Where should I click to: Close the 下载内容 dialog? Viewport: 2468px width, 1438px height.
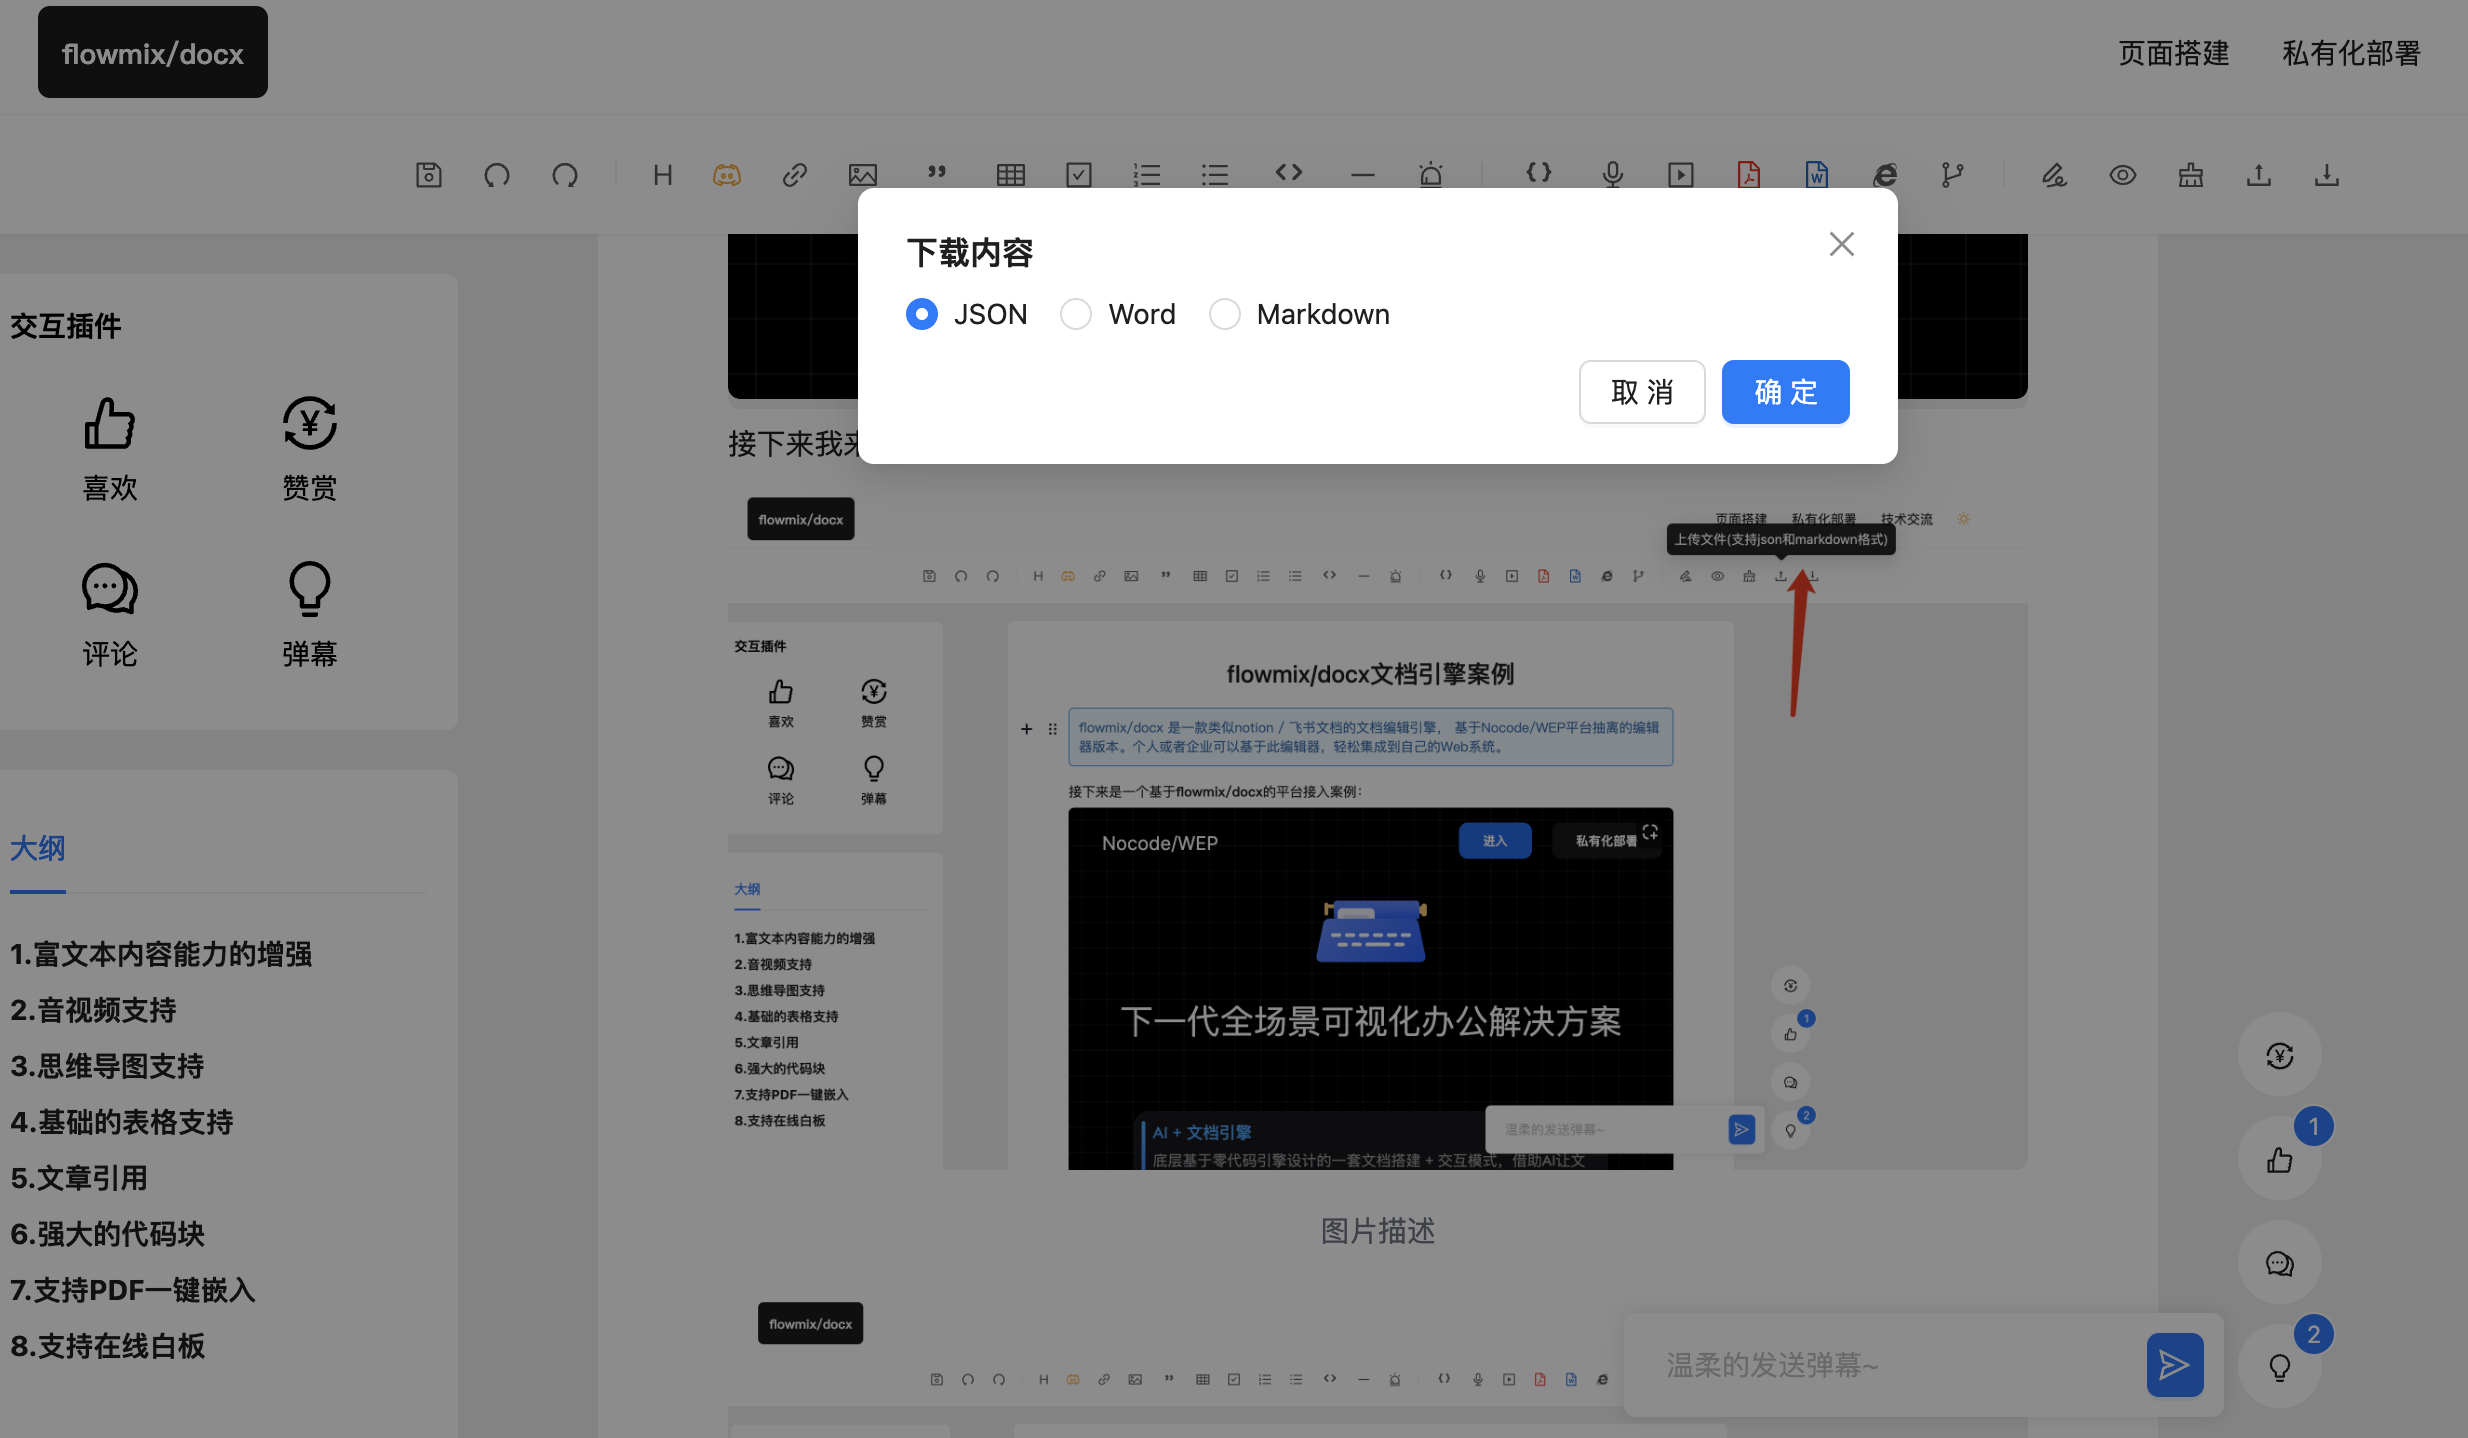point(1842,244)
